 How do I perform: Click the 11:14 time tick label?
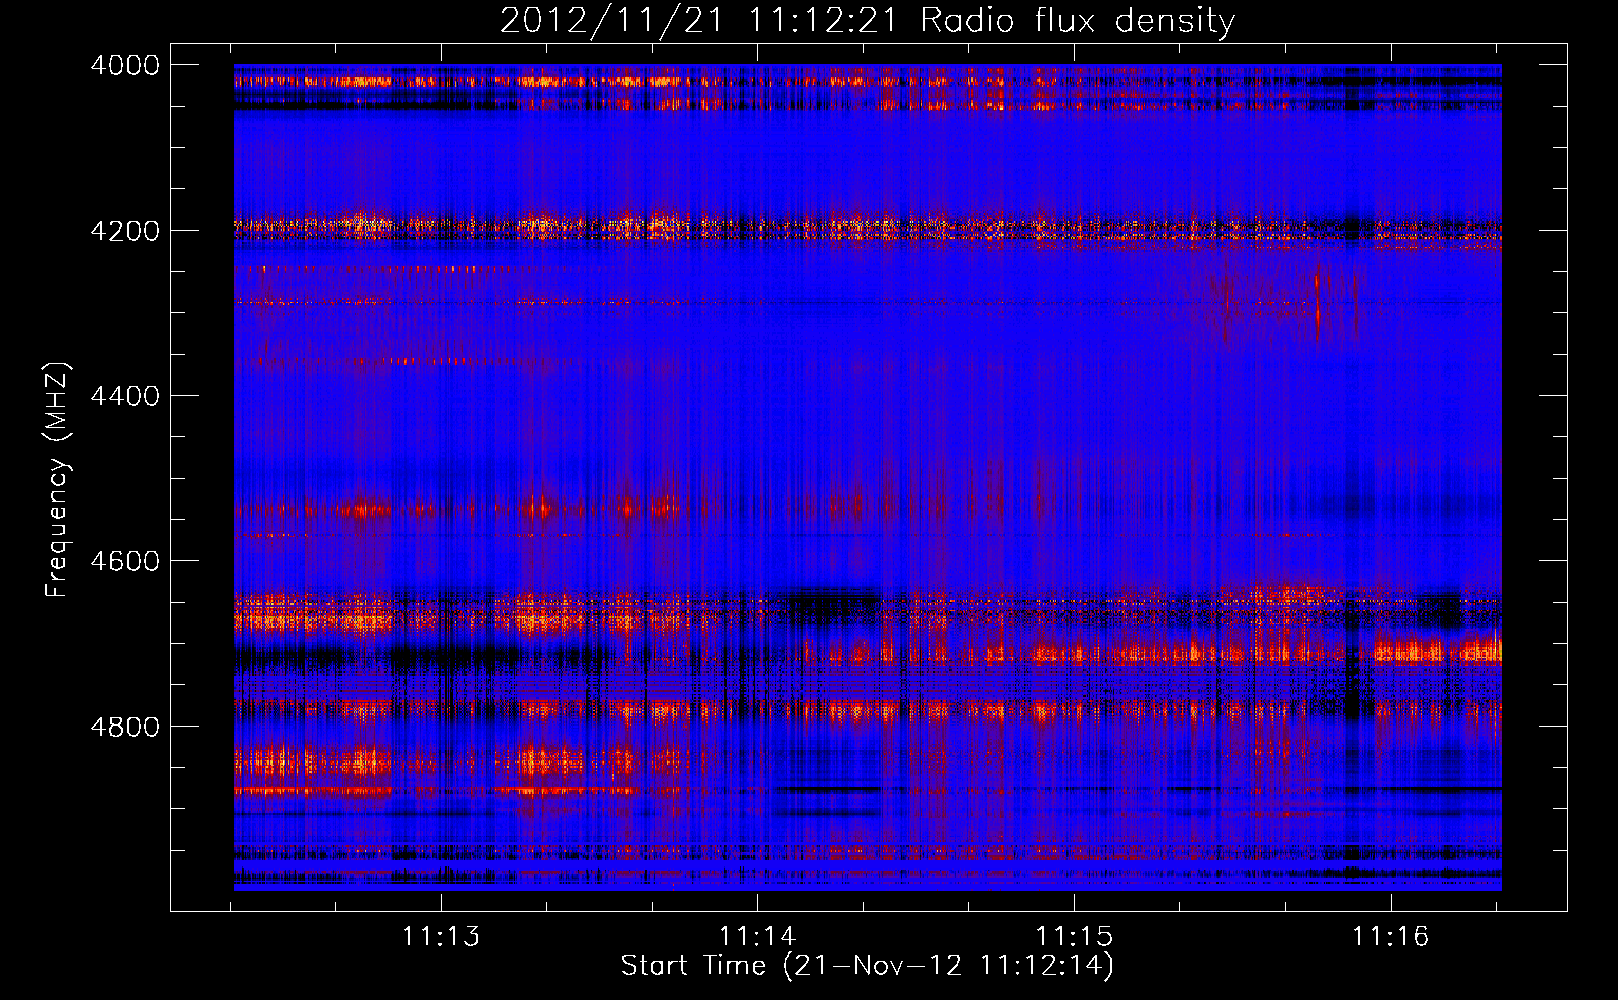758,936
